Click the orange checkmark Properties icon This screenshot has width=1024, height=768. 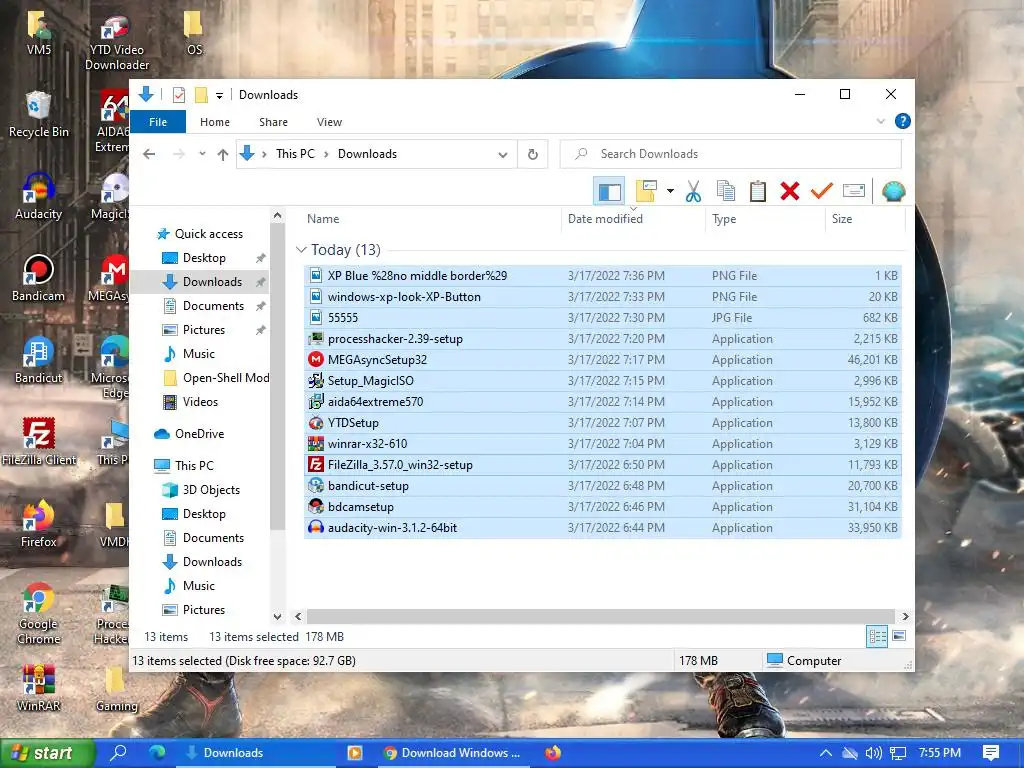(822, 191)
